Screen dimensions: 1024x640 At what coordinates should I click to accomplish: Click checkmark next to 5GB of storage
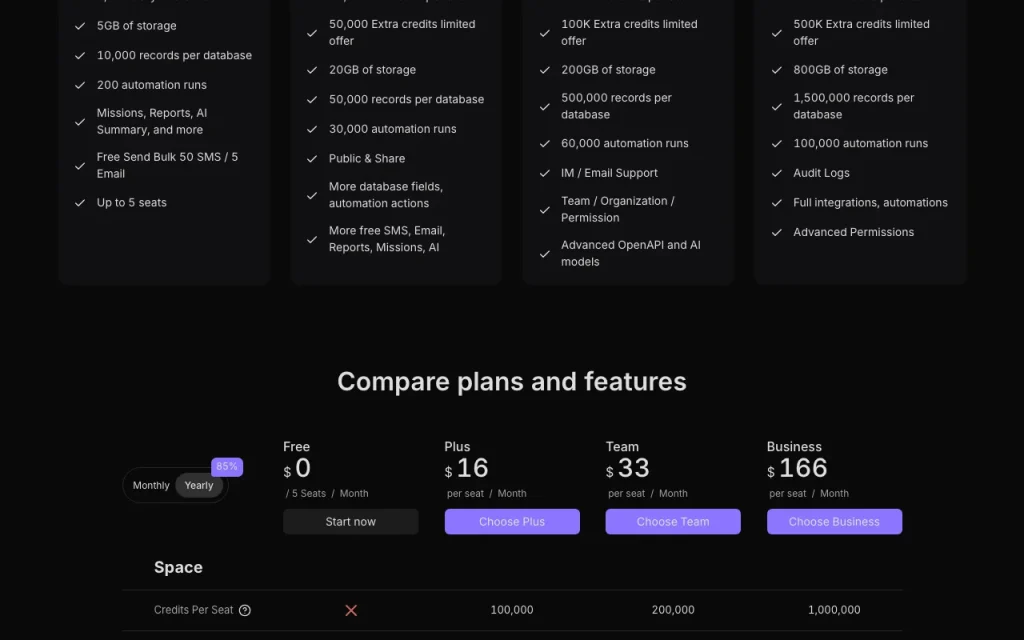click(80, 26)
